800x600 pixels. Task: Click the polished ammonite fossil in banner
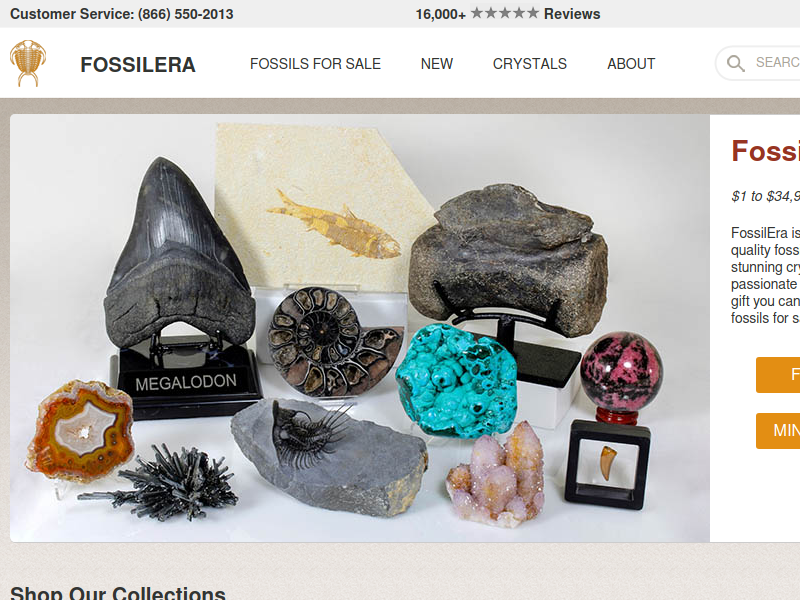(x=336, y=341)
